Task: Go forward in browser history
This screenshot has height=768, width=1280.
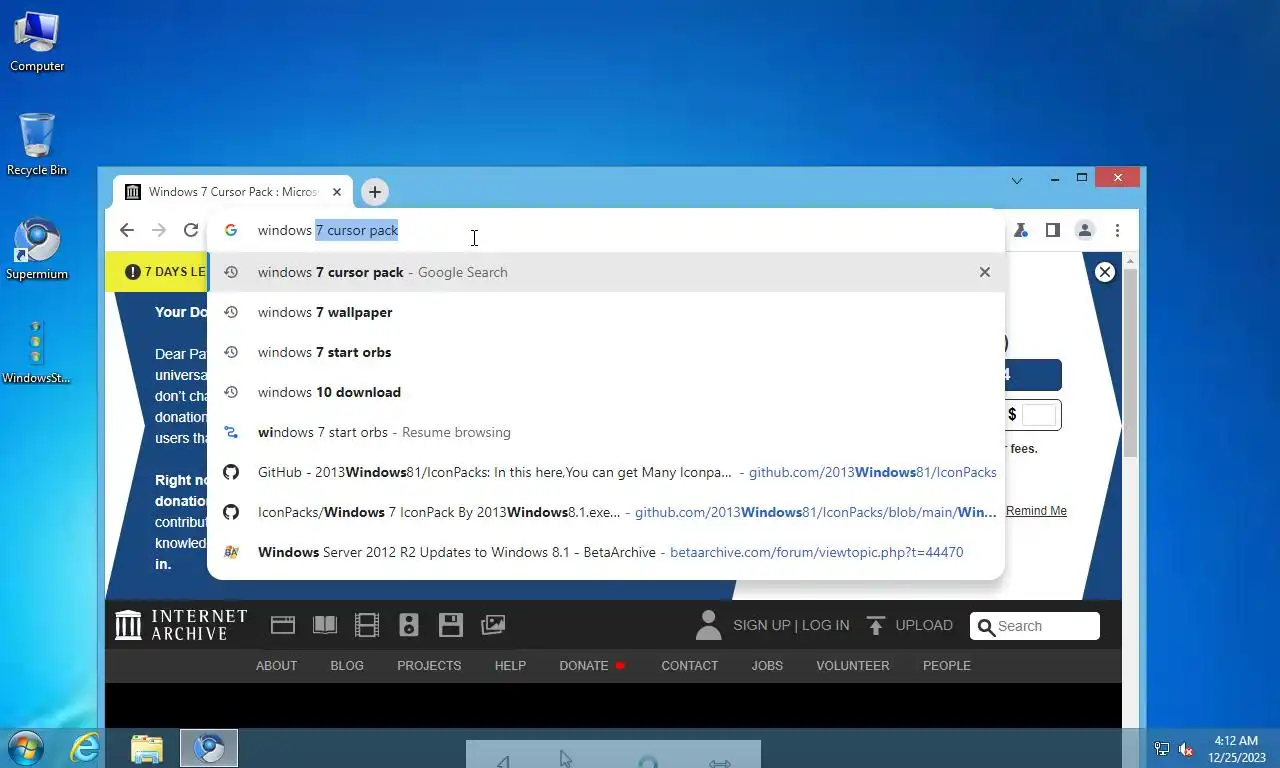Action: click(158, 230)
